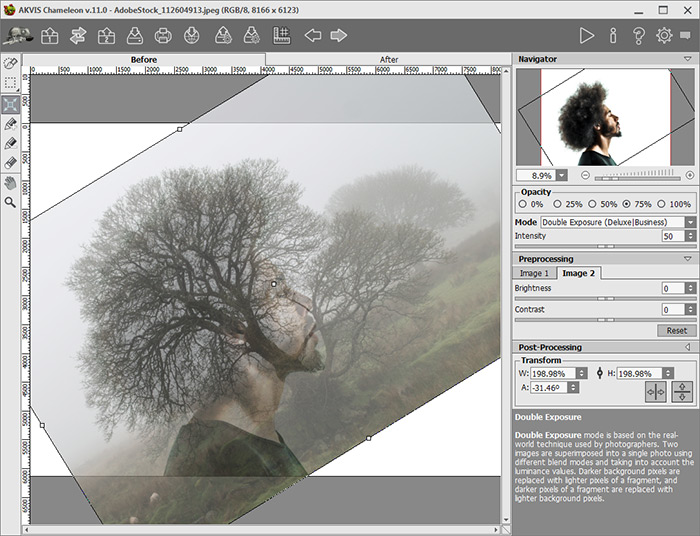Open Help question mark icon
The image size is (700, 536).
coord(639,36)
